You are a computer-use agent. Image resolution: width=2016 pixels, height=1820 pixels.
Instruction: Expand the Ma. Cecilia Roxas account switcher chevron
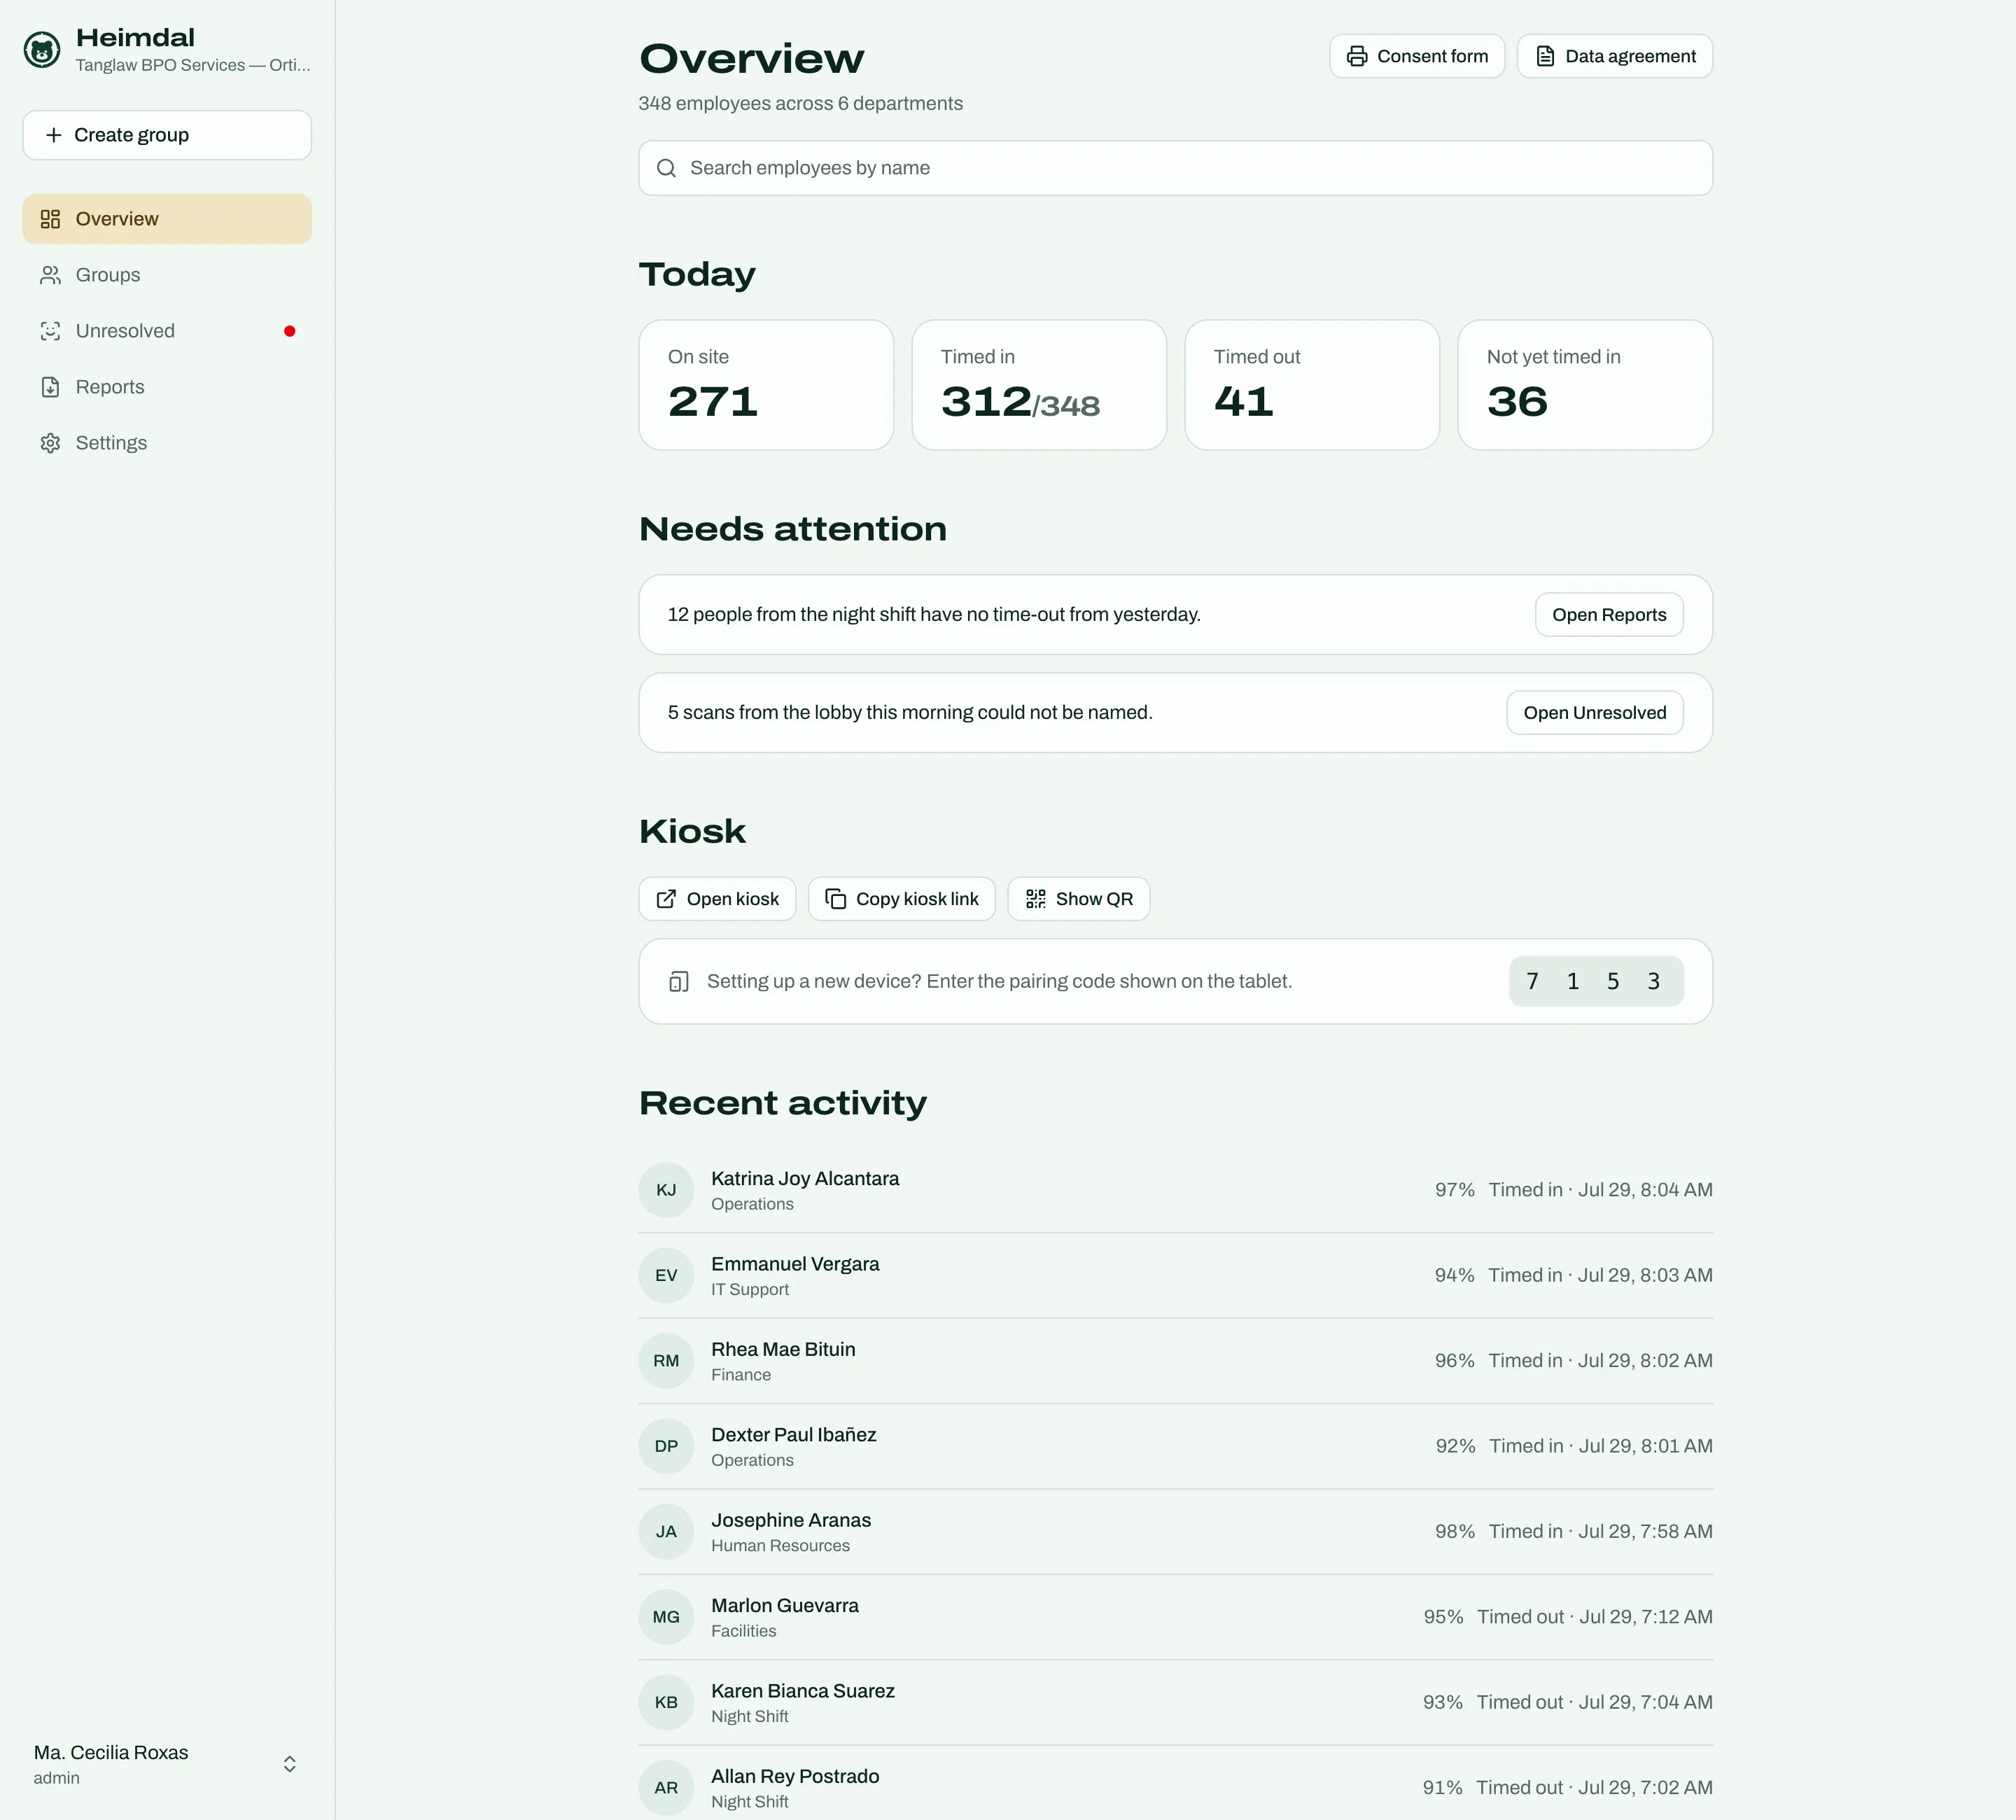pos(290,1764)
